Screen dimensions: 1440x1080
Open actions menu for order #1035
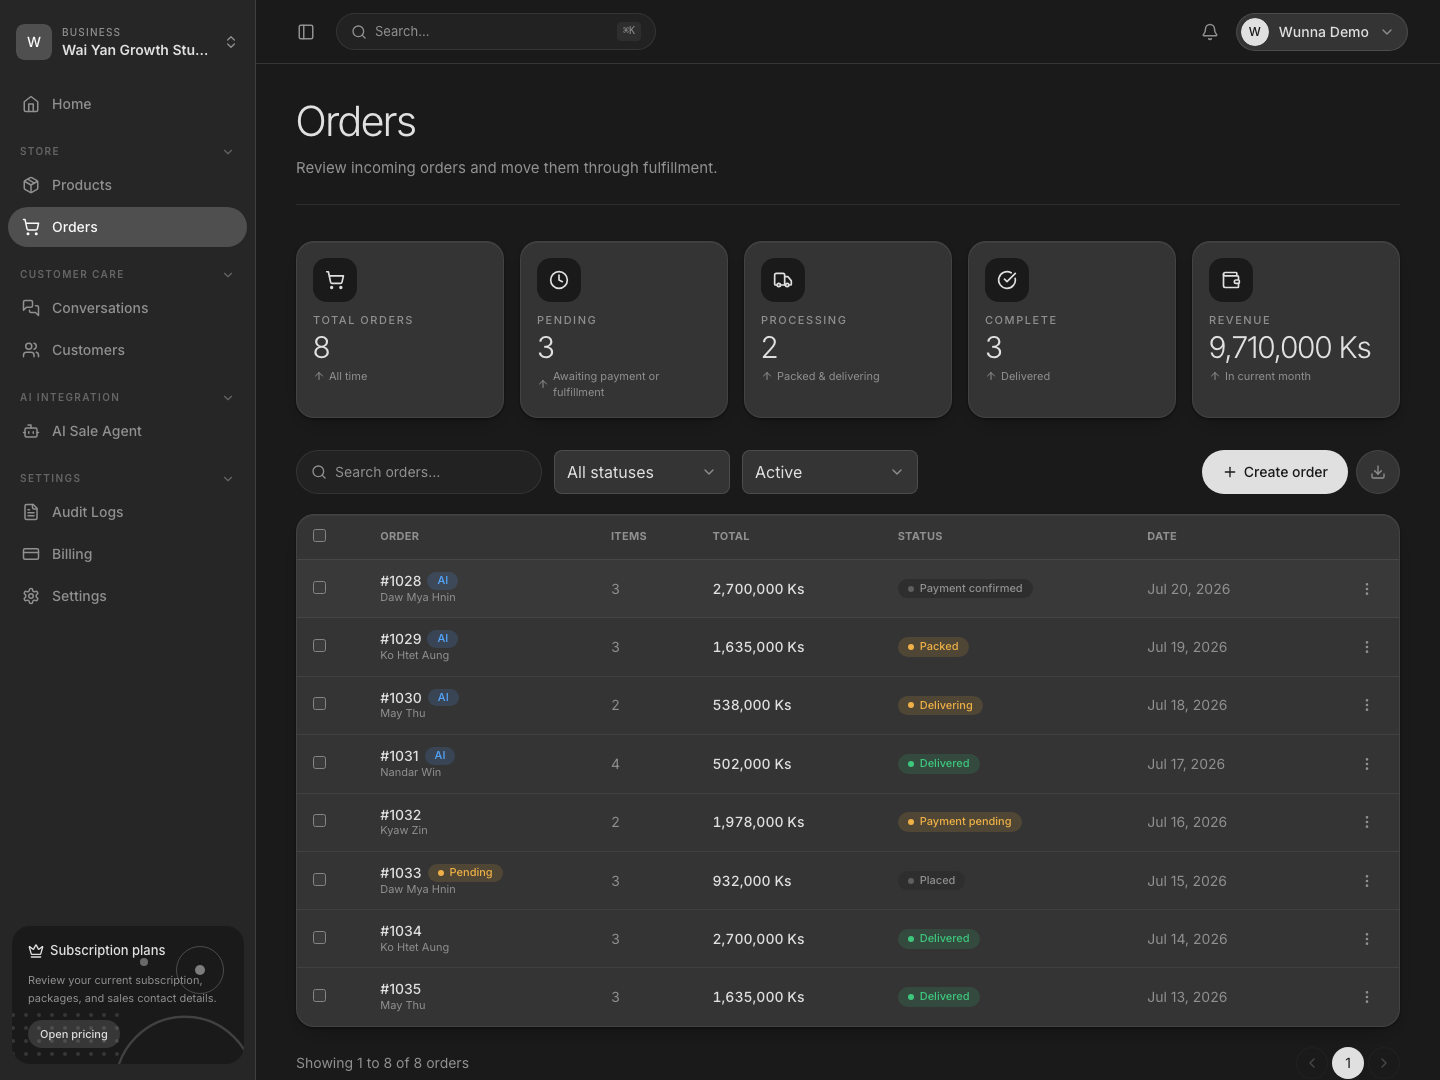tap(1367, 997)
